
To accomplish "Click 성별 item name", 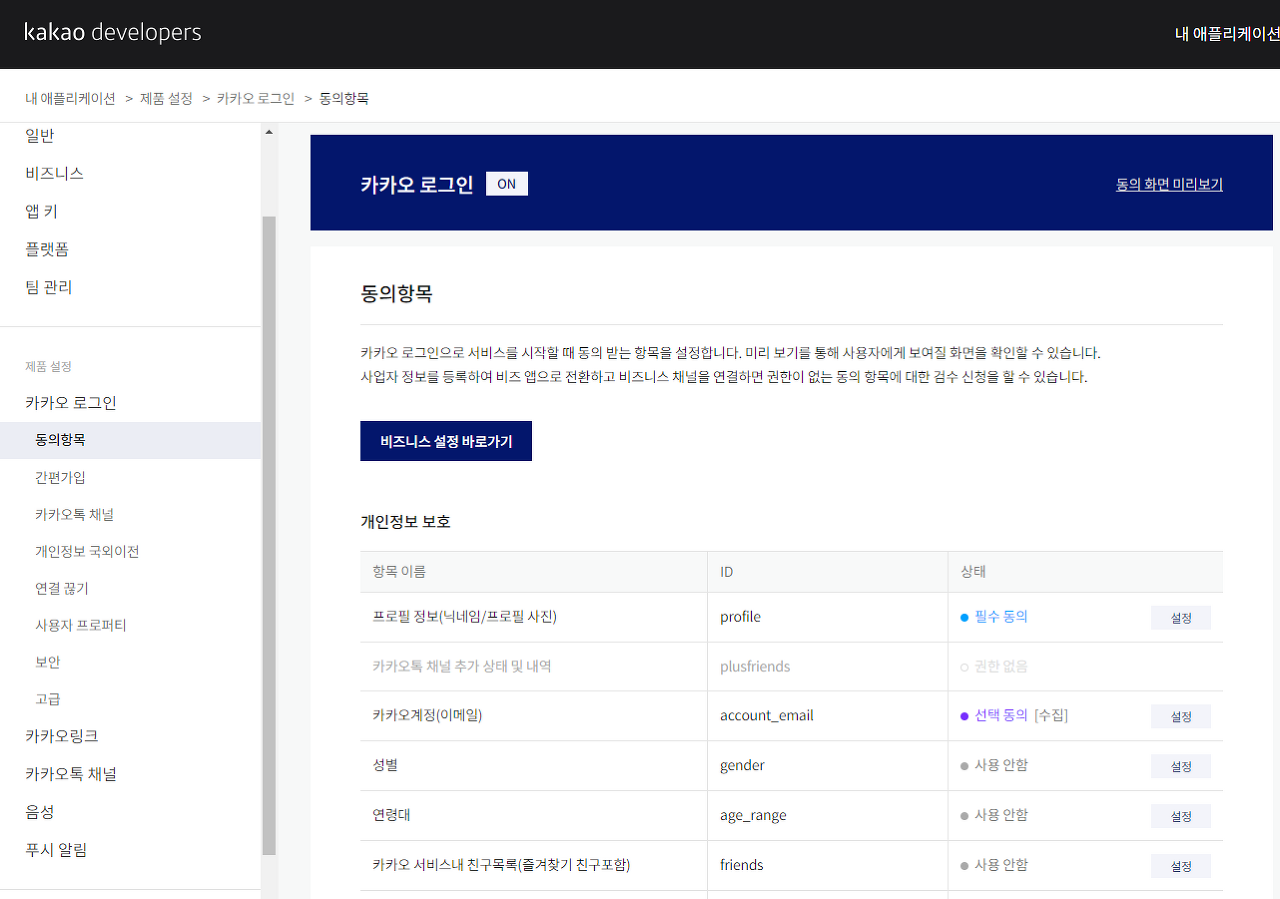I will click(385, 765).
